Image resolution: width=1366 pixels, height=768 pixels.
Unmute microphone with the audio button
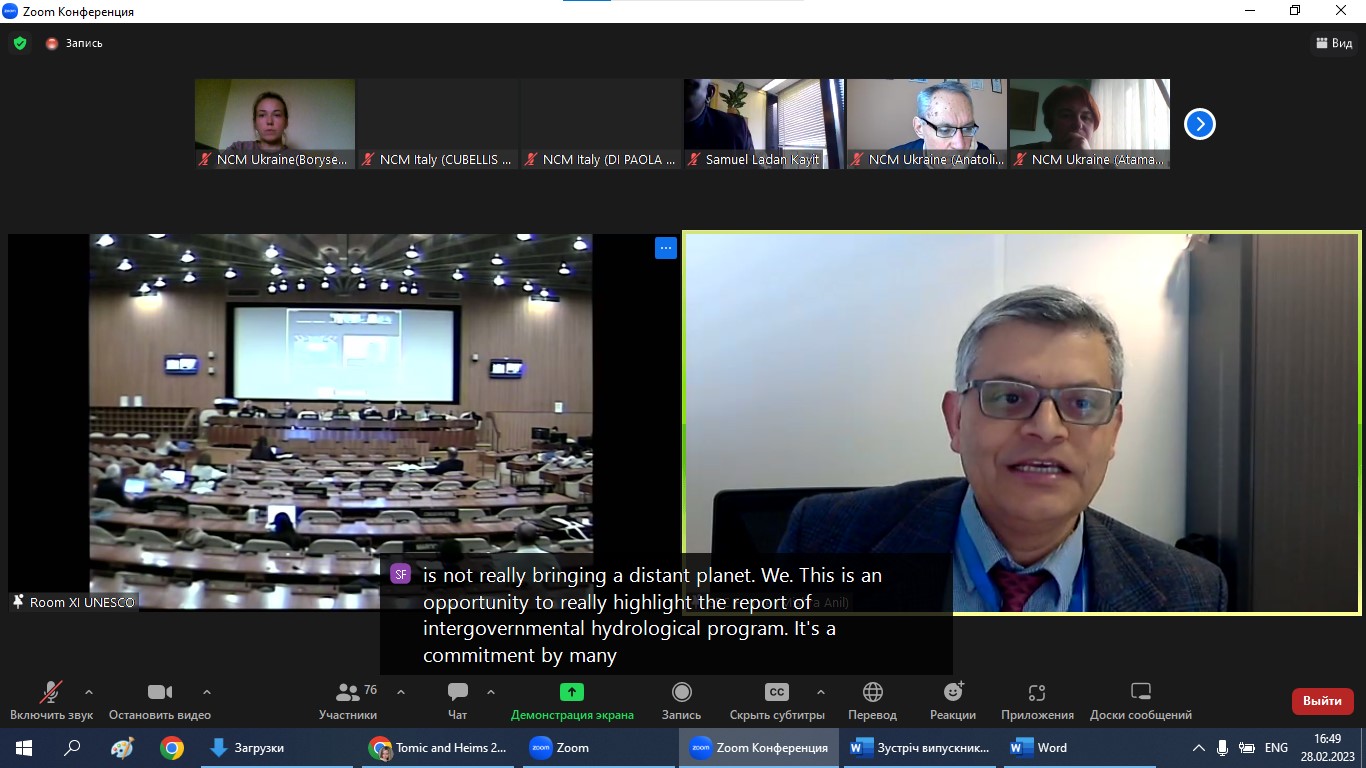coord(51,693)
